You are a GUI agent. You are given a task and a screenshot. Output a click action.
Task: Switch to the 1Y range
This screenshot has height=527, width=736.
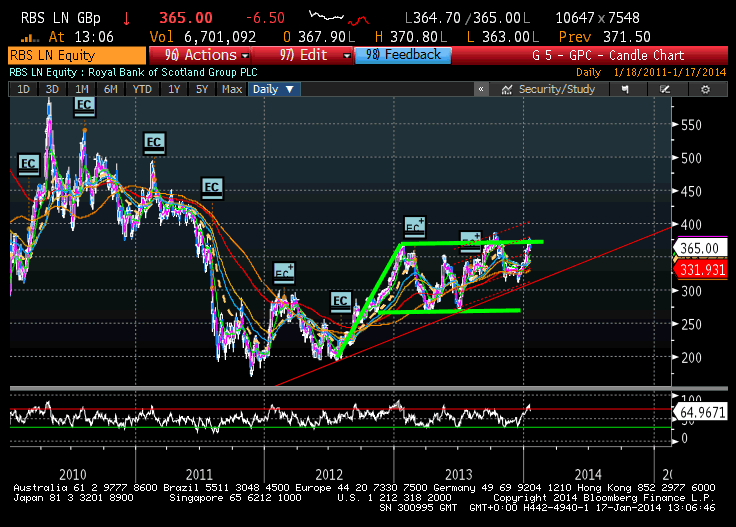coord(174,89)
